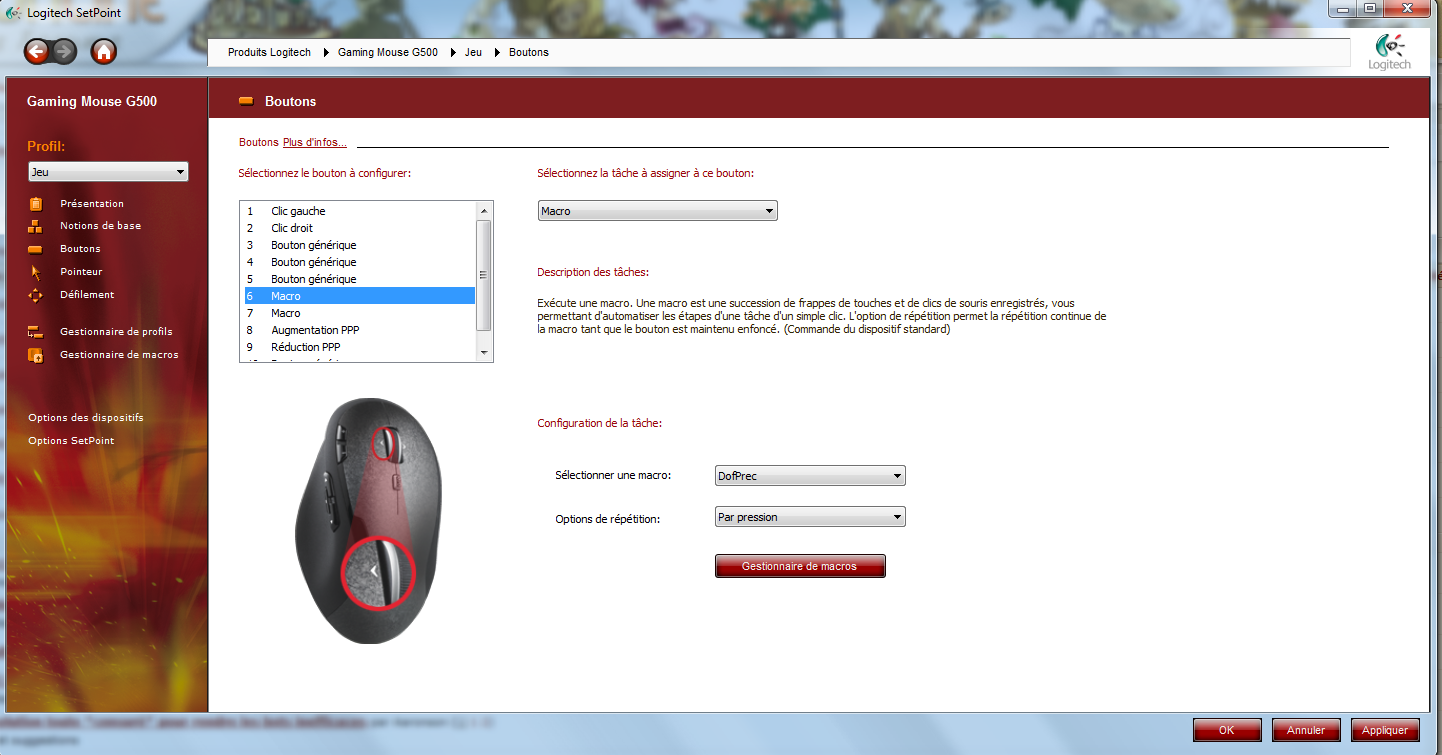Click the Présentation sidebar icon

36,203
